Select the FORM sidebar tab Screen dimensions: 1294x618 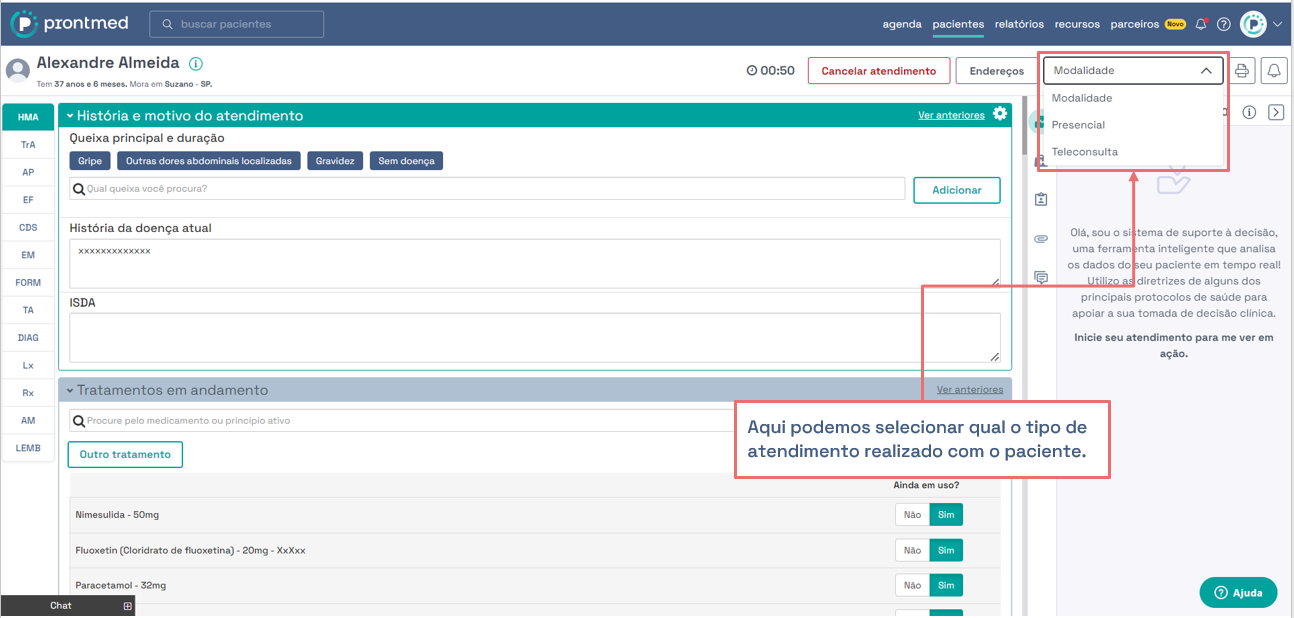pyautogui.click(x=28, y=283)
